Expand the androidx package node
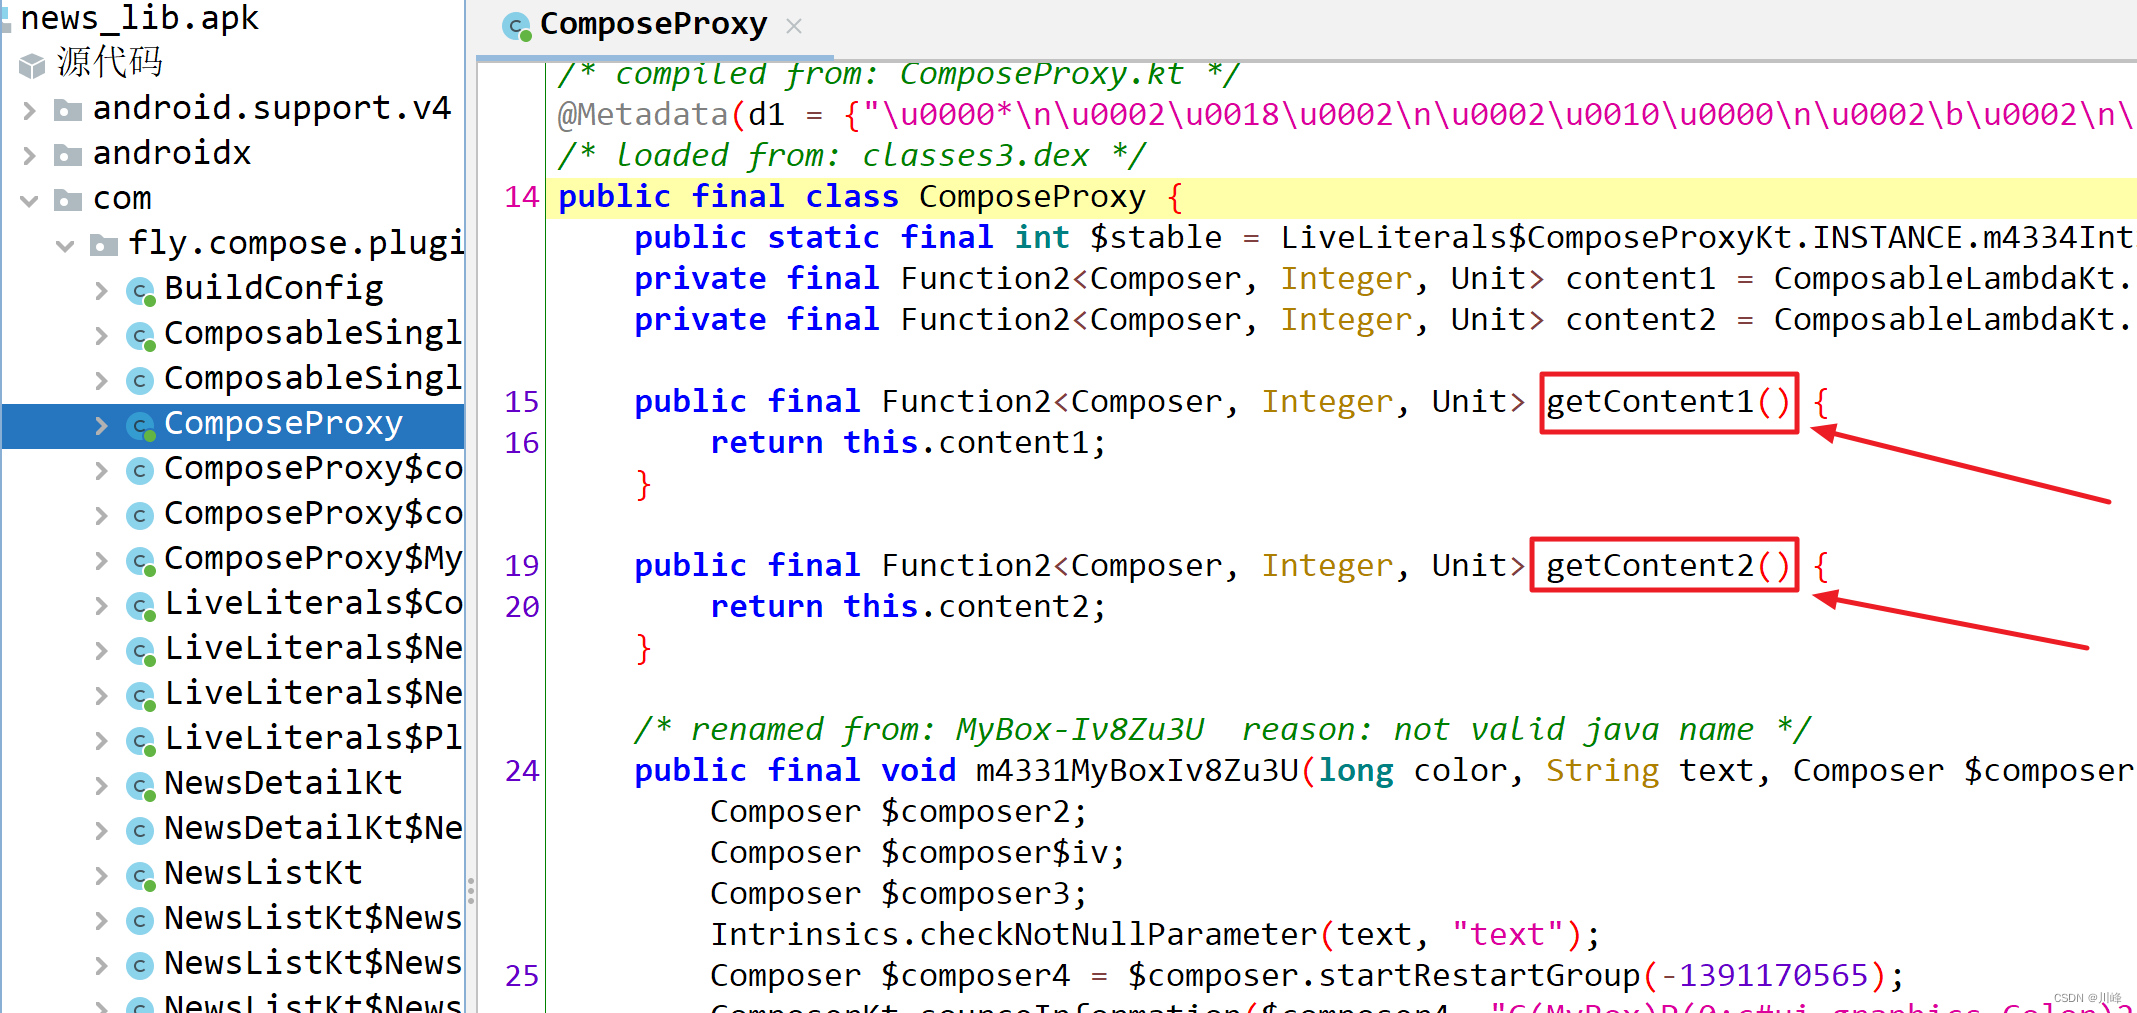Viewport: 2137px width, 1013px height. (x=30, y=155)
